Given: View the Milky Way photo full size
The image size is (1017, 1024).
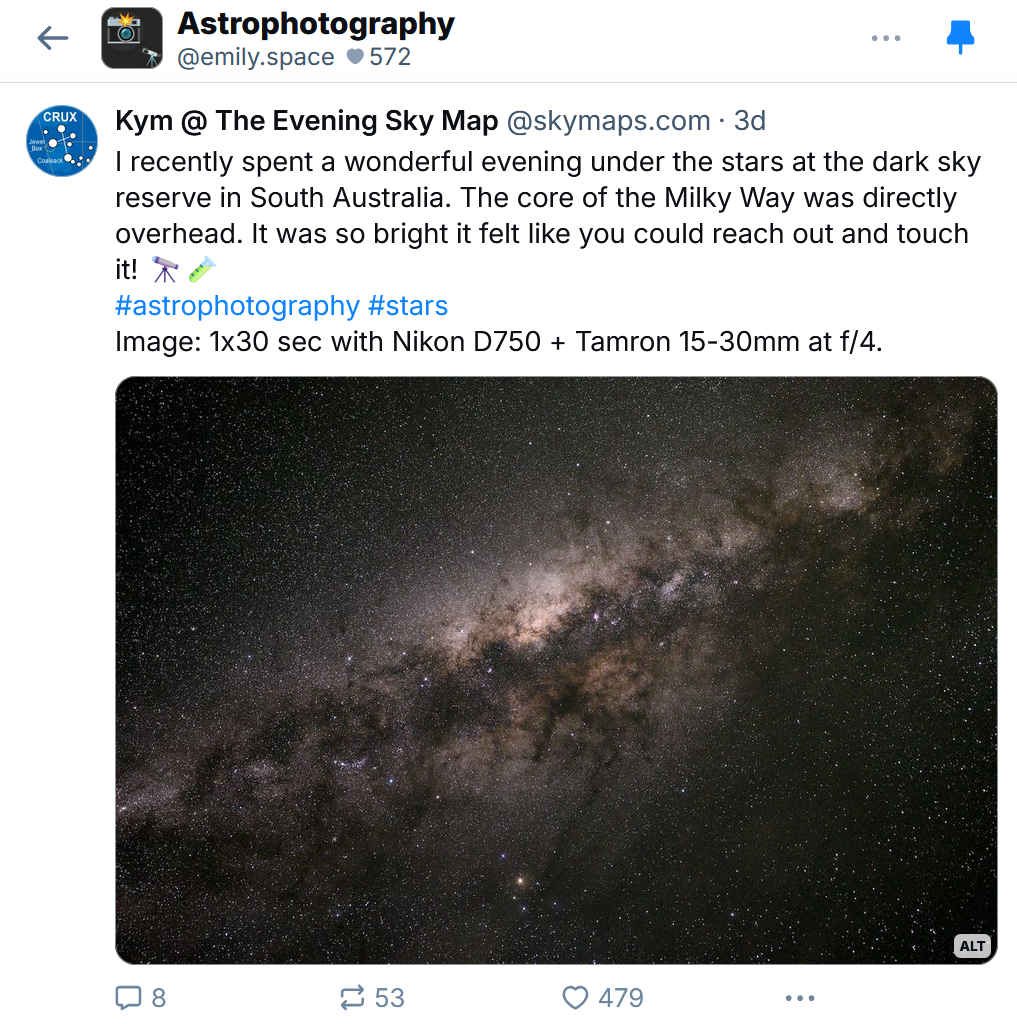Looking at the screenshot, I should [x=557, y=670].
